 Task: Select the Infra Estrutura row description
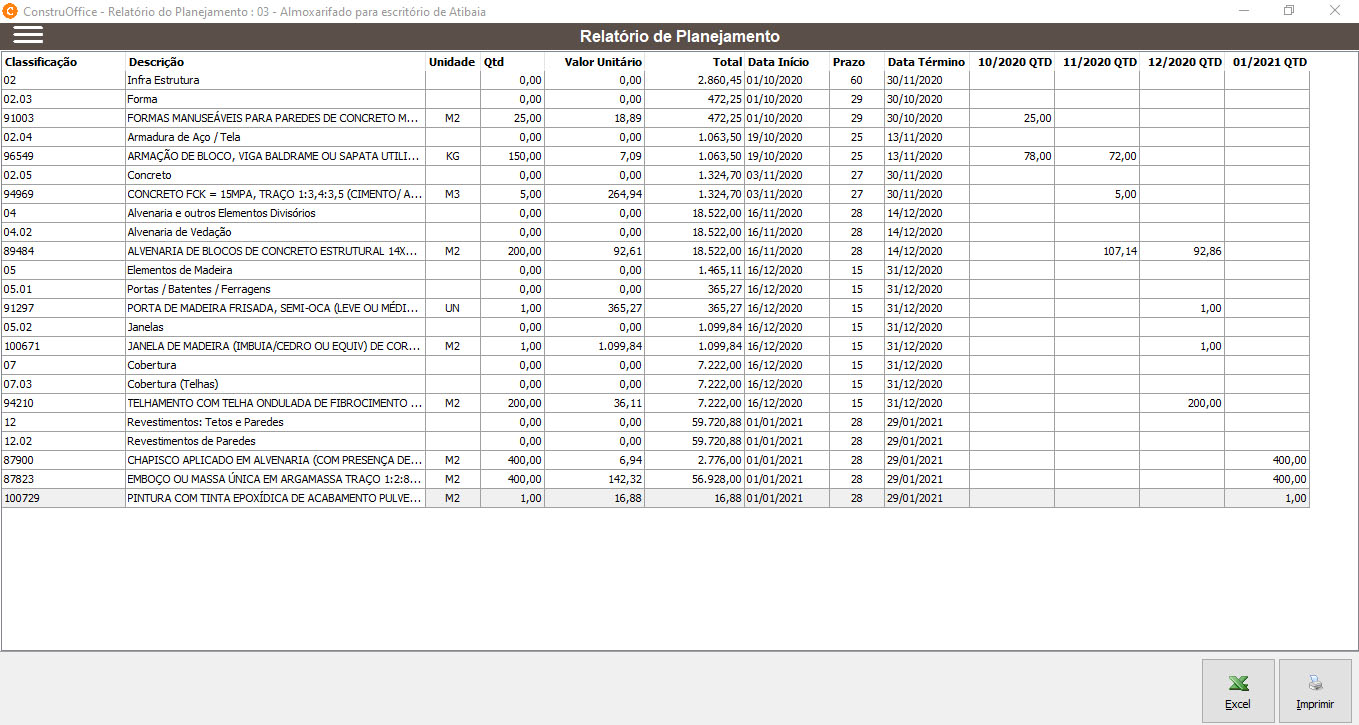tap(163, 80)
